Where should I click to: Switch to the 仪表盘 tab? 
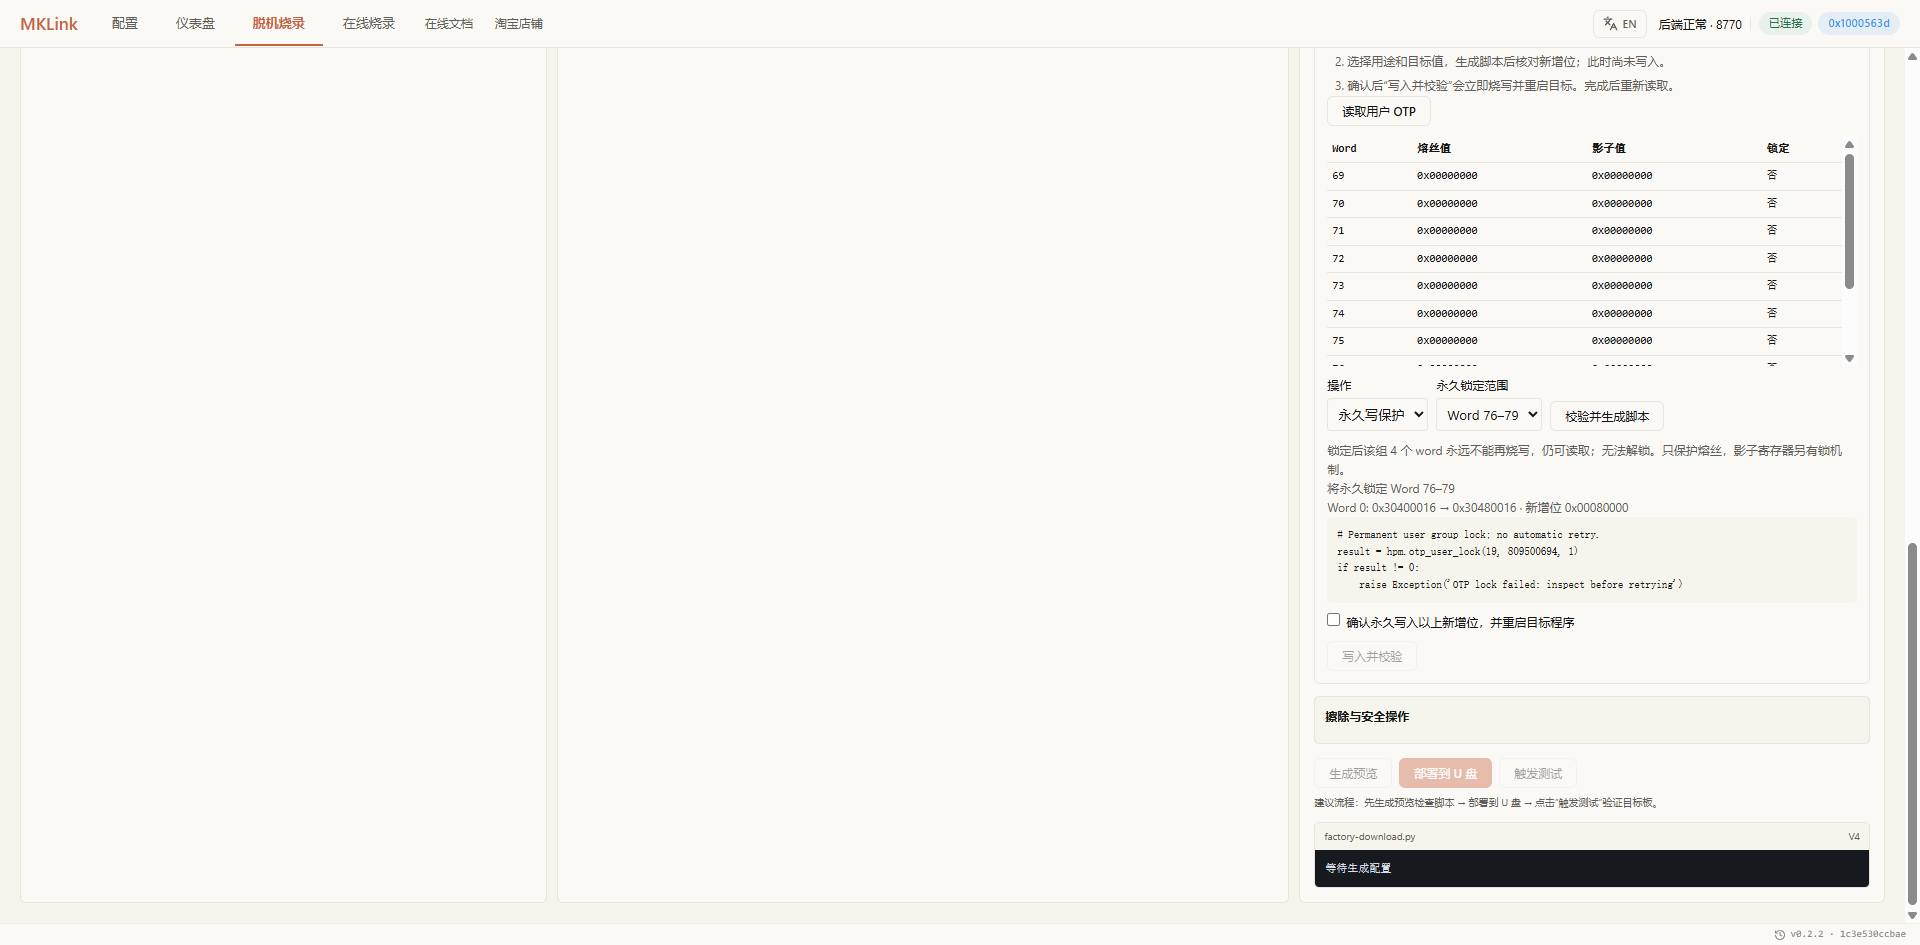(195, 23)
